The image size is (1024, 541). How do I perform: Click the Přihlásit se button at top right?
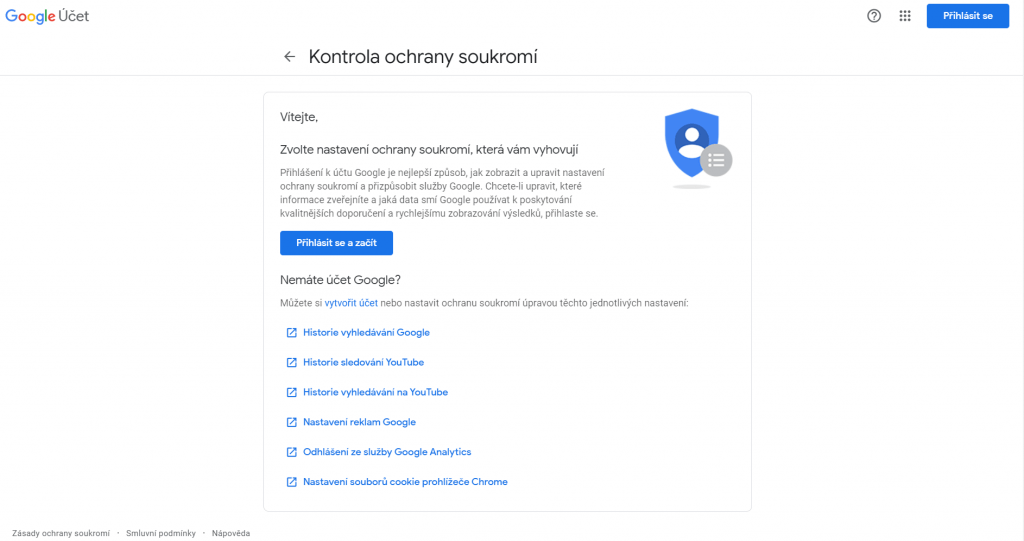967,16
